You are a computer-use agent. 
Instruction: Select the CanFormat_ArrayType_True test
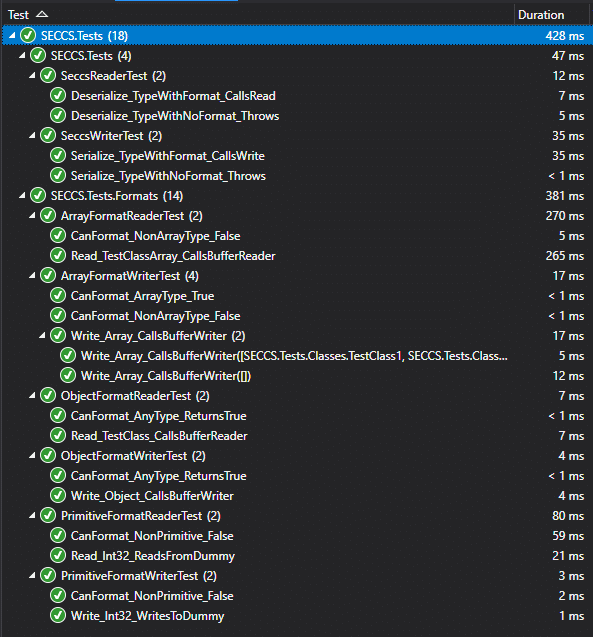coord(143,296)
